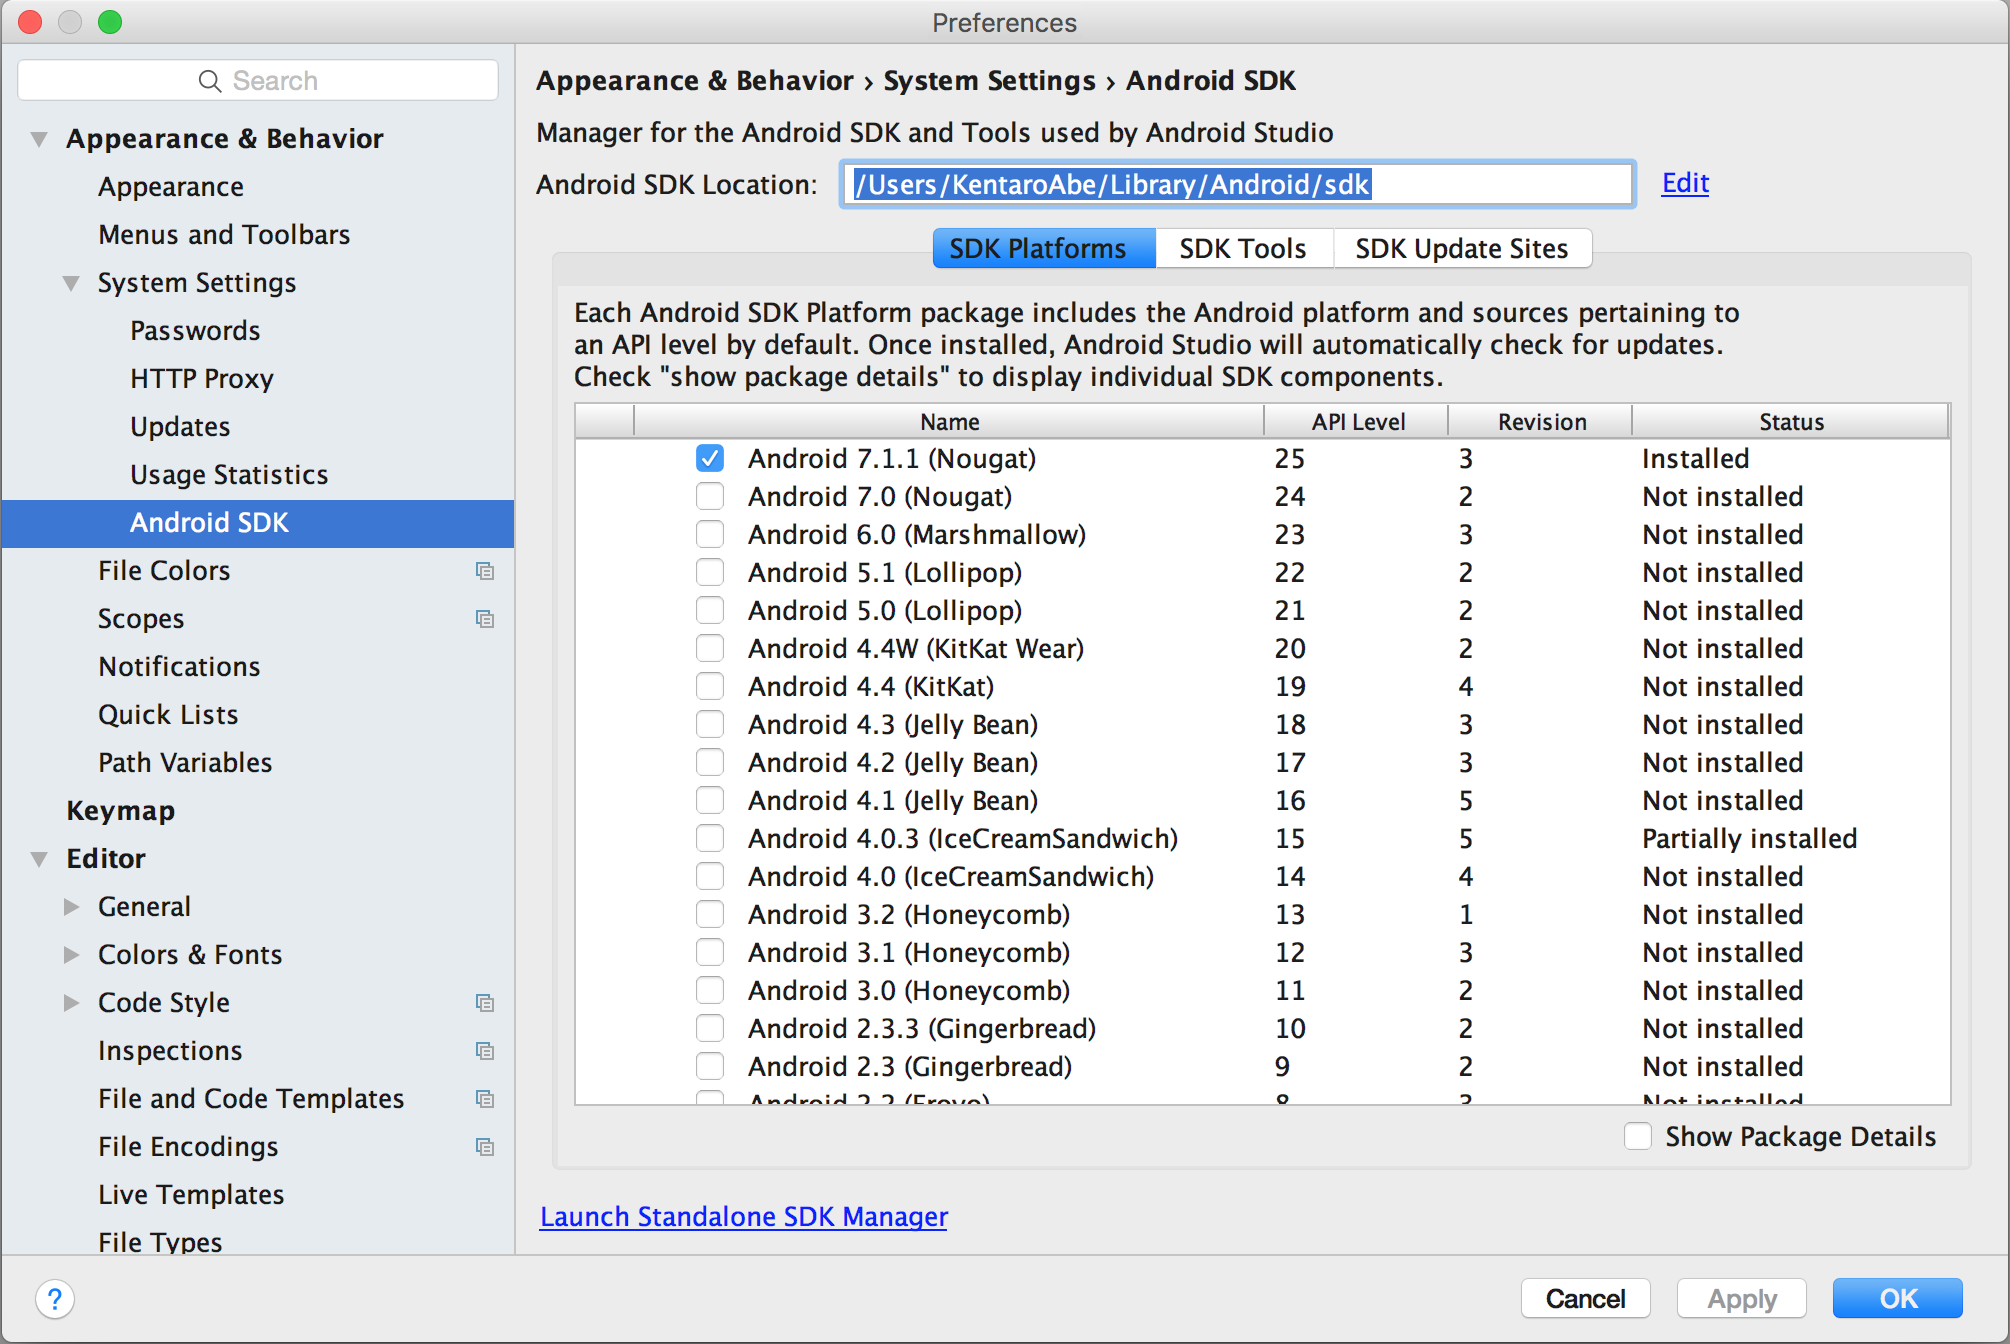This screenshot has height=1344, width=2010.
Task: Open Live Templates settings
Action: (x=191, y=1195)
